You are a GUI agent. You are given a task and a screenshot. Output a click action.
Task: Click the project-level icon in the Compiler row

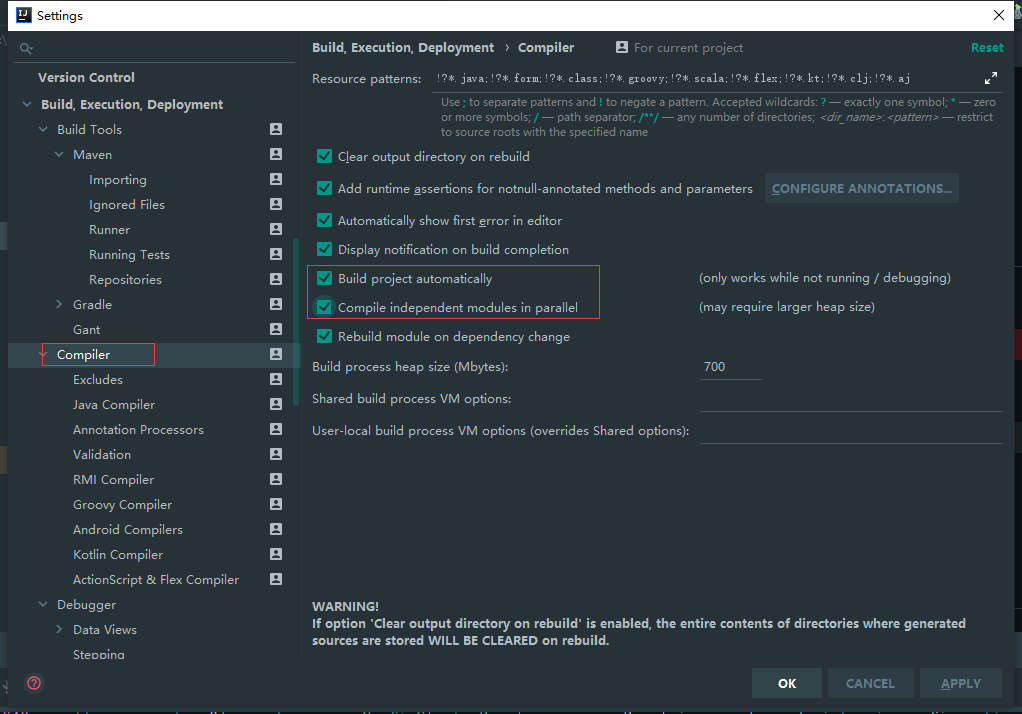tap(276, 354)
